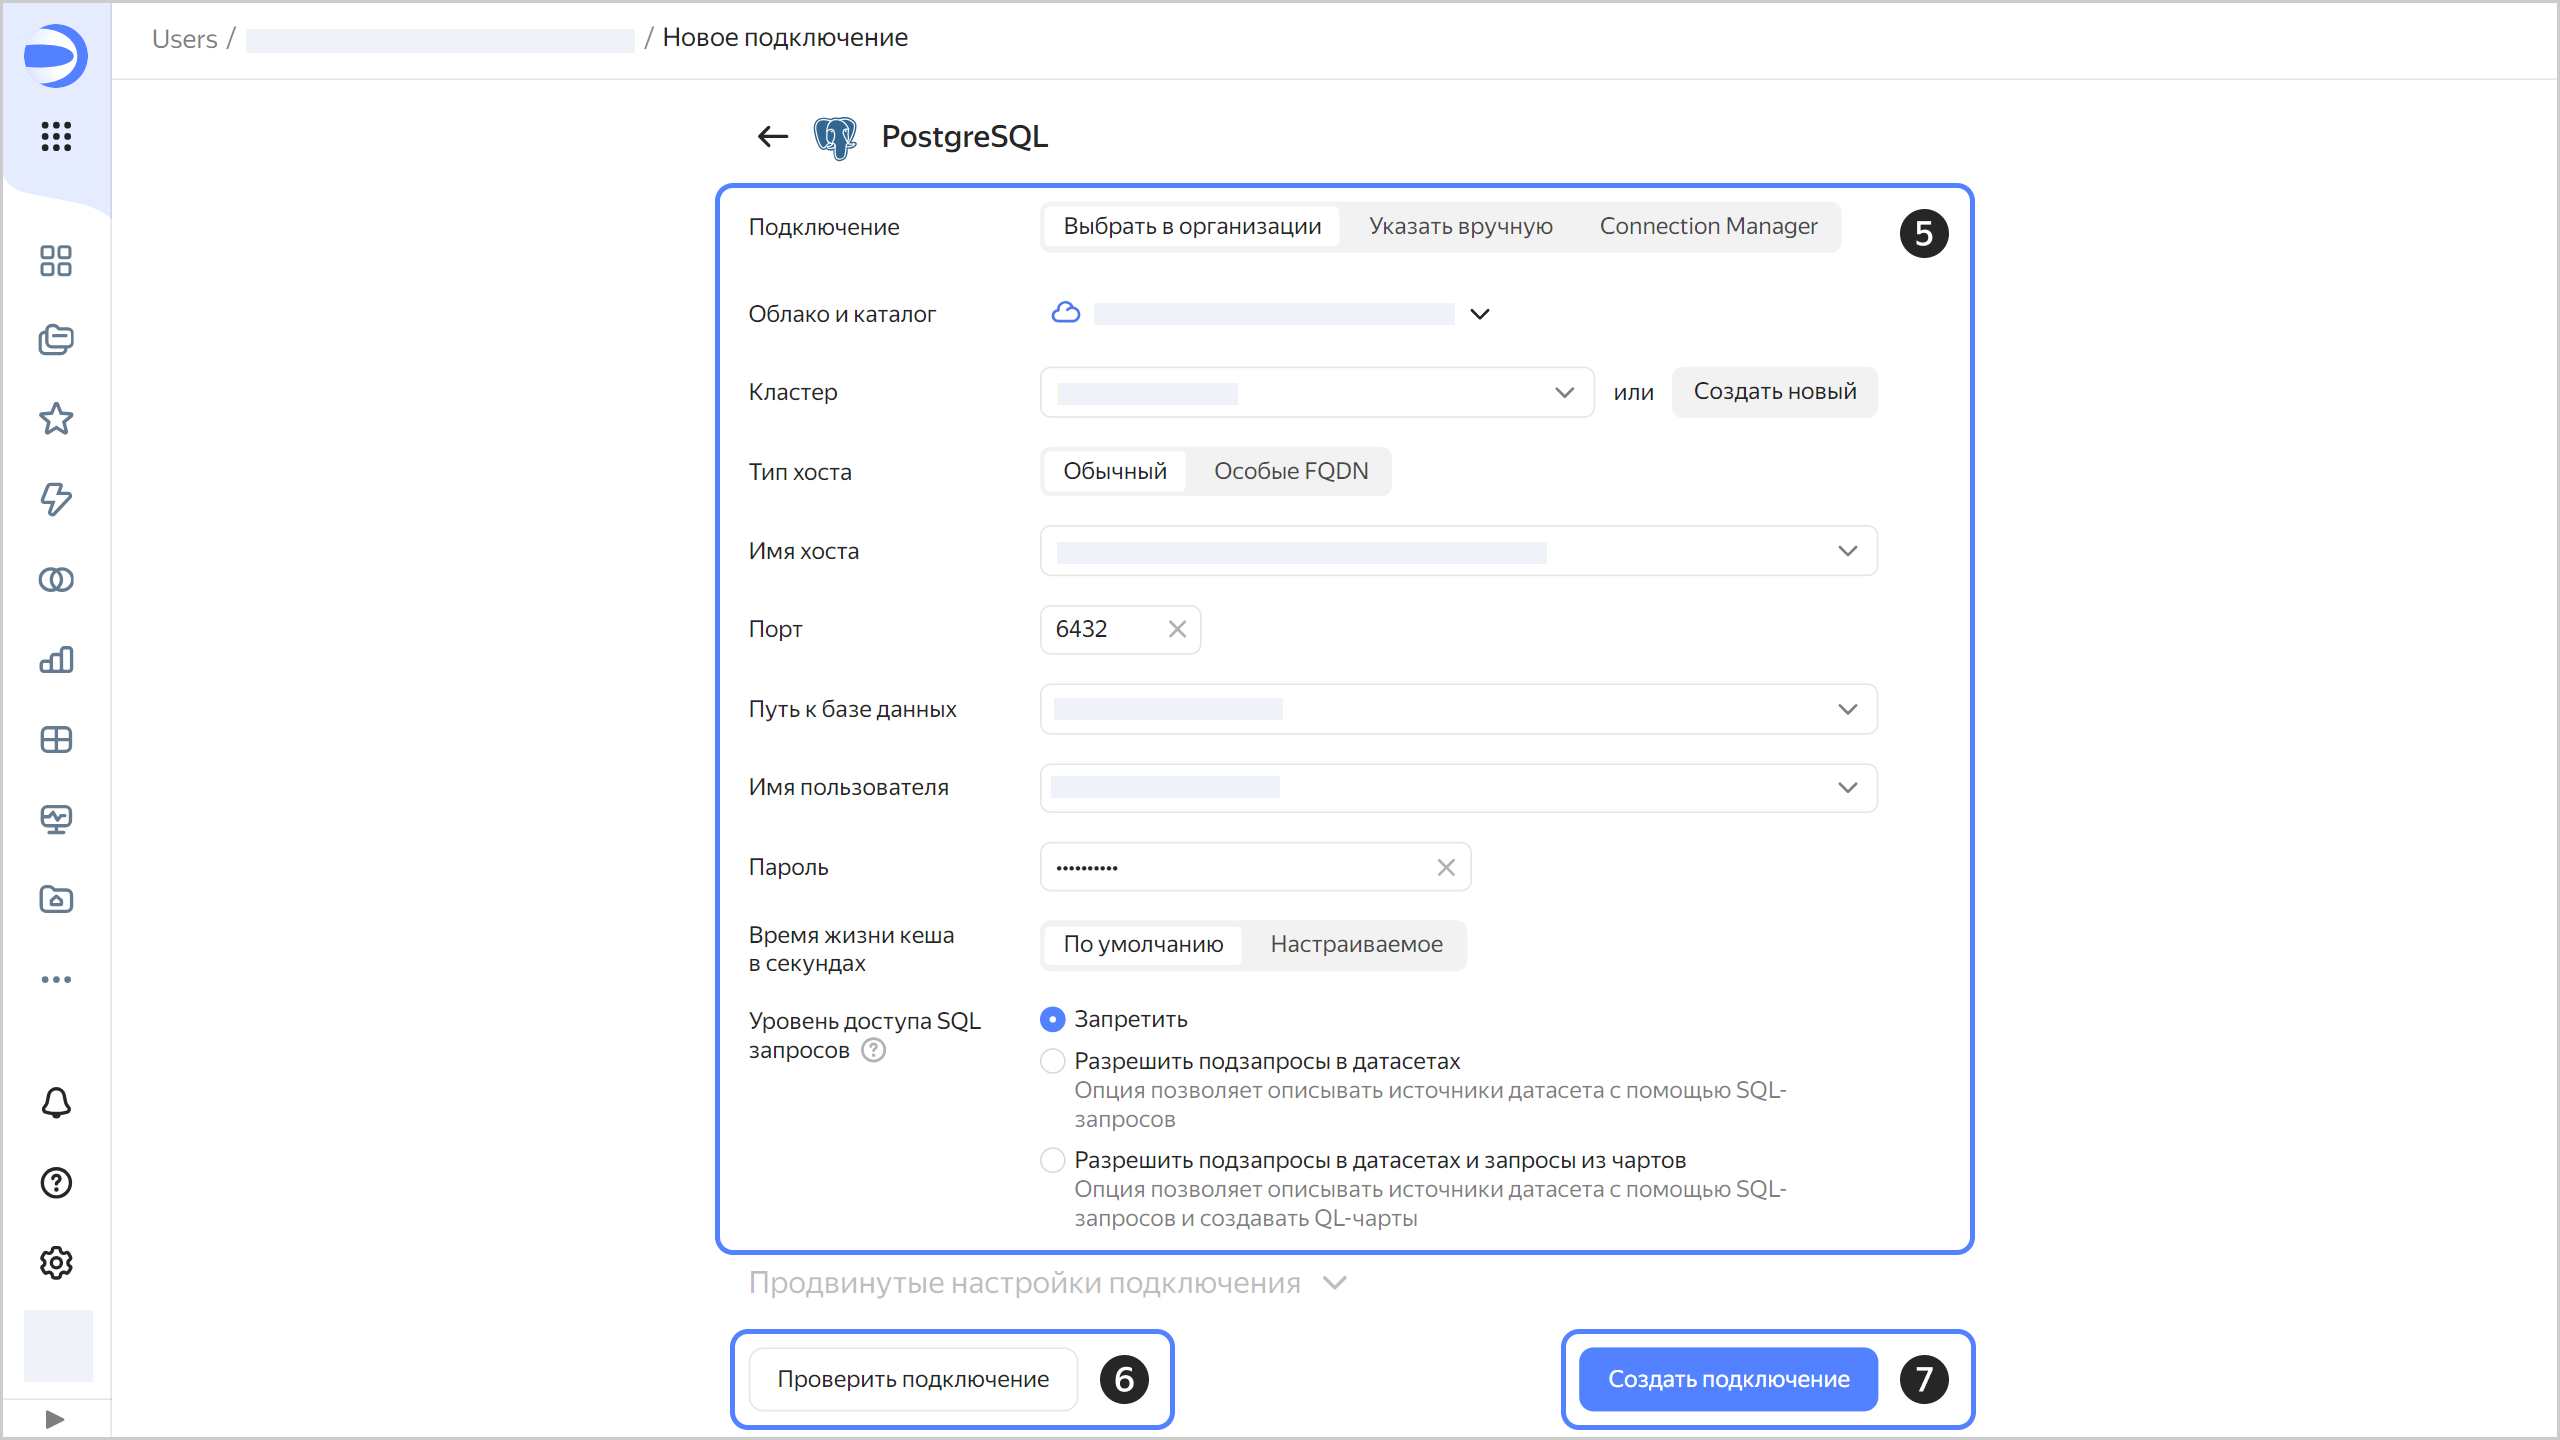The image size is (2560, 1440).
Task: Choose подзапросы в датасетах и запросы из чартов
Action: pos(1052,1160)
